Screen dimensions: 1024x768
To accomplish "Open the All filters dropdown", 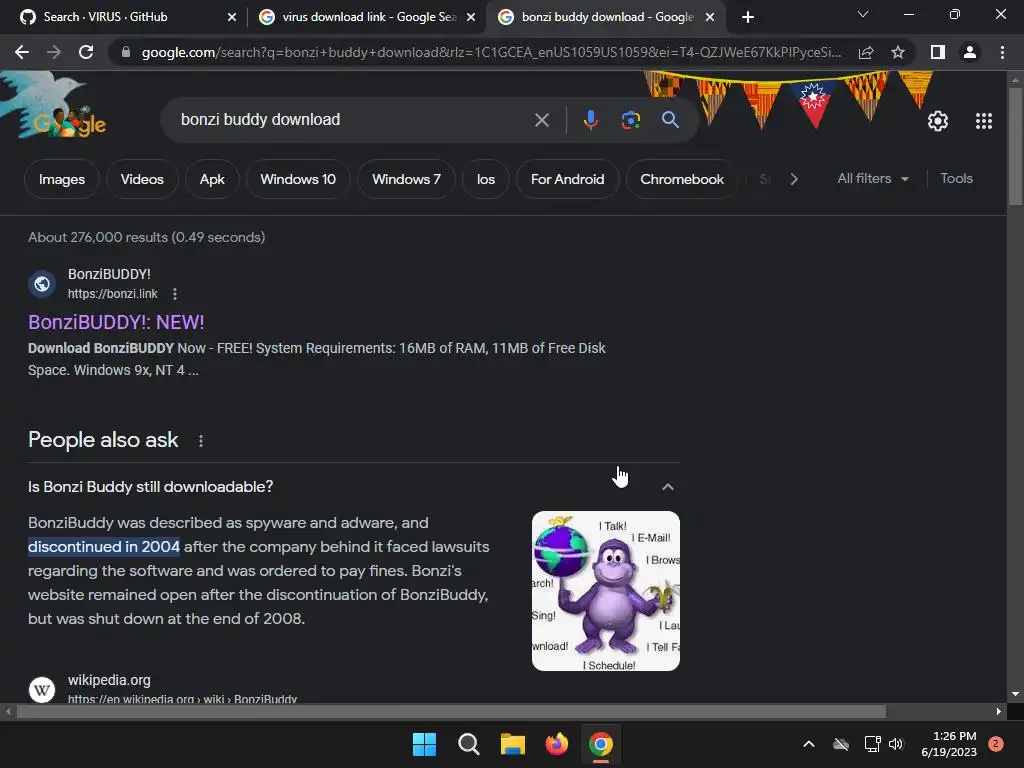I will (x=873, y=178).
